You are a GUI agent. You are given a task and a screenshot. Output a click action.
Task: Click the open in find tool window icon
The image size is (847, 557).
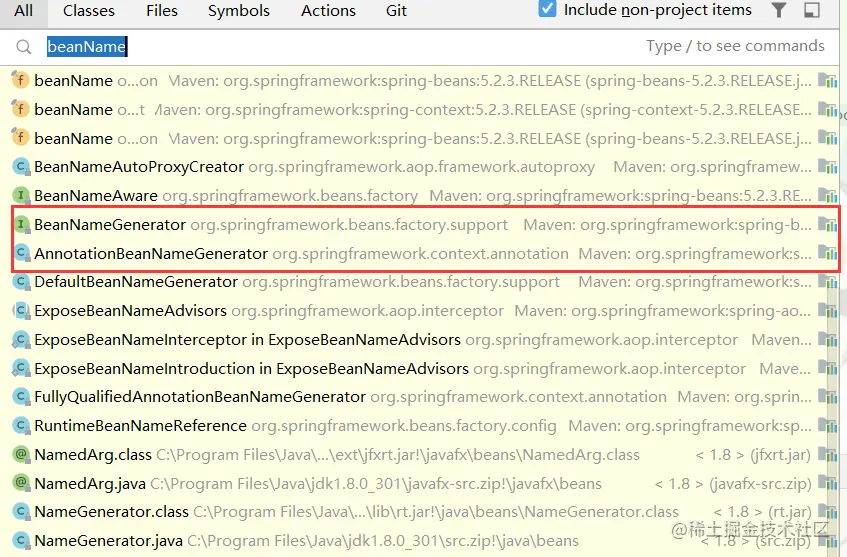[x=811, y=10]
